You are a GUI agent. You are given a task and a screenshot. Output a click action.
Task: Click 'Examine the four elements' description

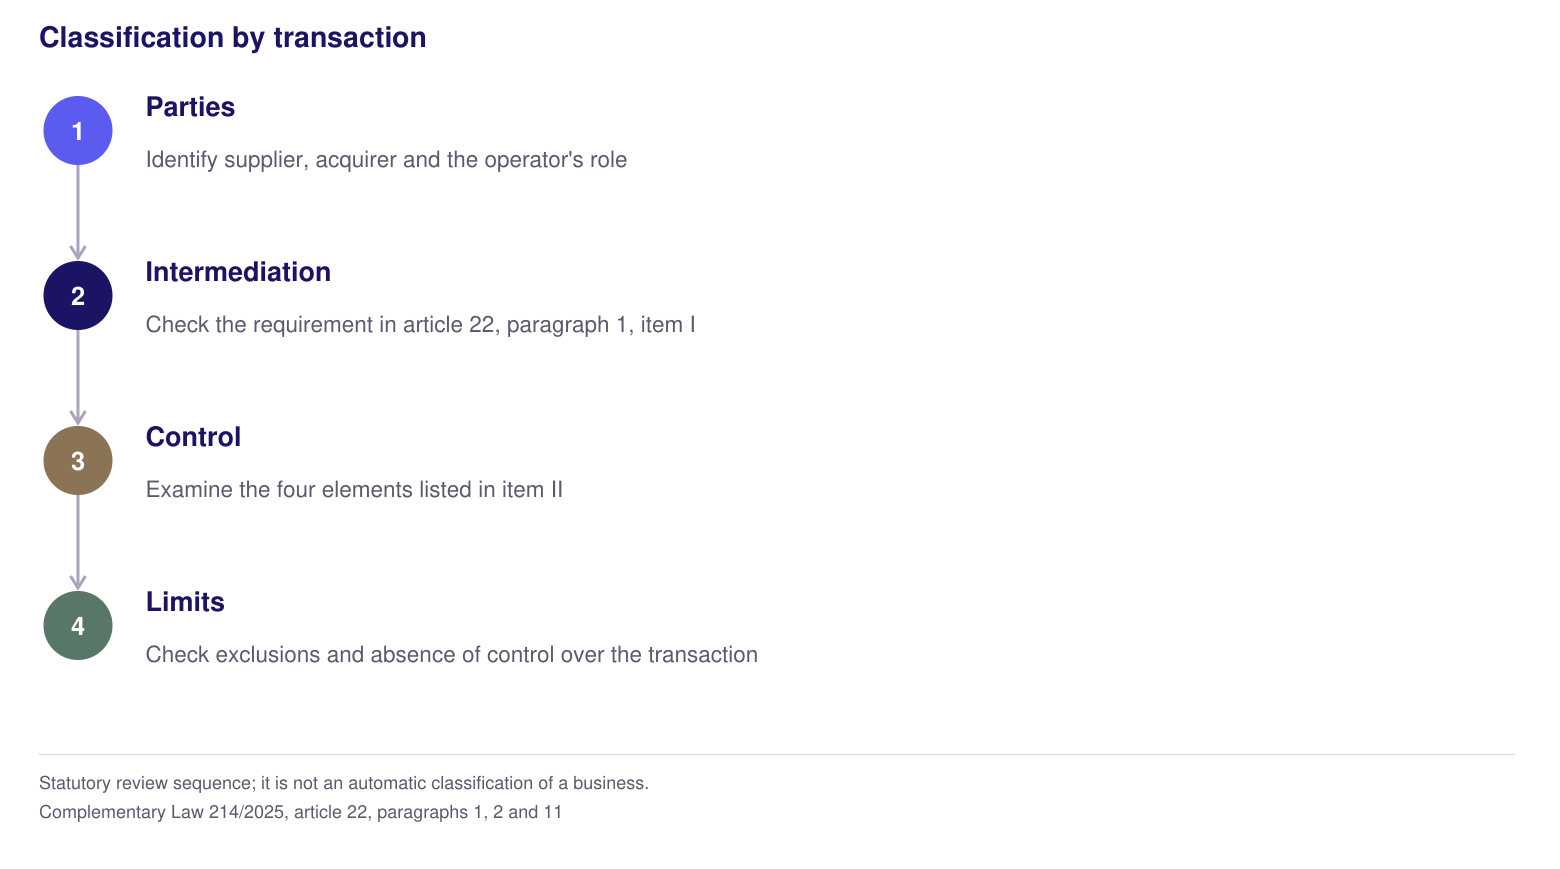coord(354,490)
